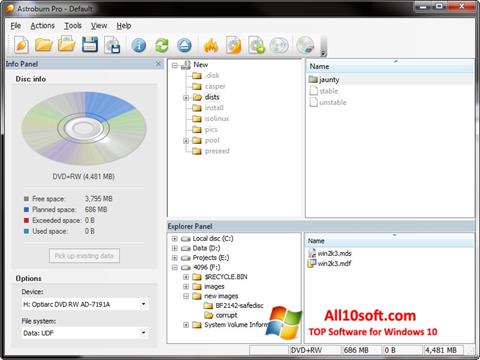
Task: Open the Tools menu
Action: tap(73, 26)
